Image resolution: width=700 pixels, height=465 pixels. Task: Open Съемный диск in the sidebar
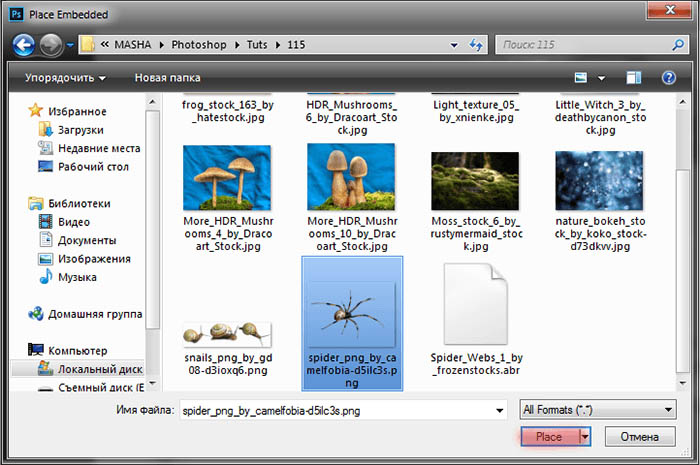pos(101,387)
